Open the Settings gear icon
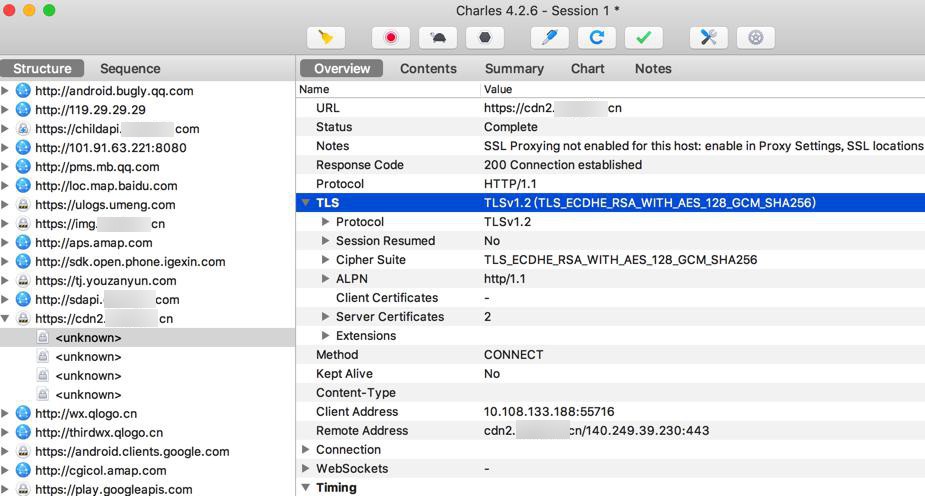This screenshot has width=925, height=496. tap(755, 38)
